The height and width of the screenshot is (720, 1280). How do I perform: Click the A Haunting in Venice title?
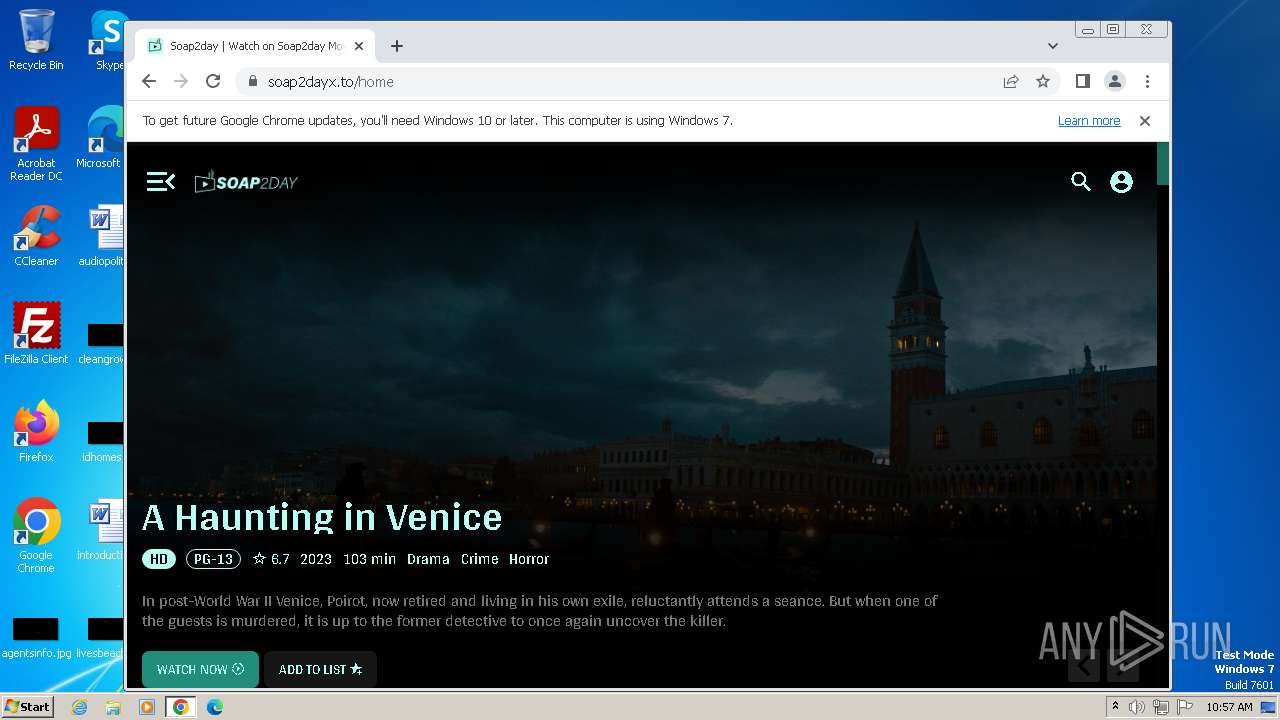[322, 517]
